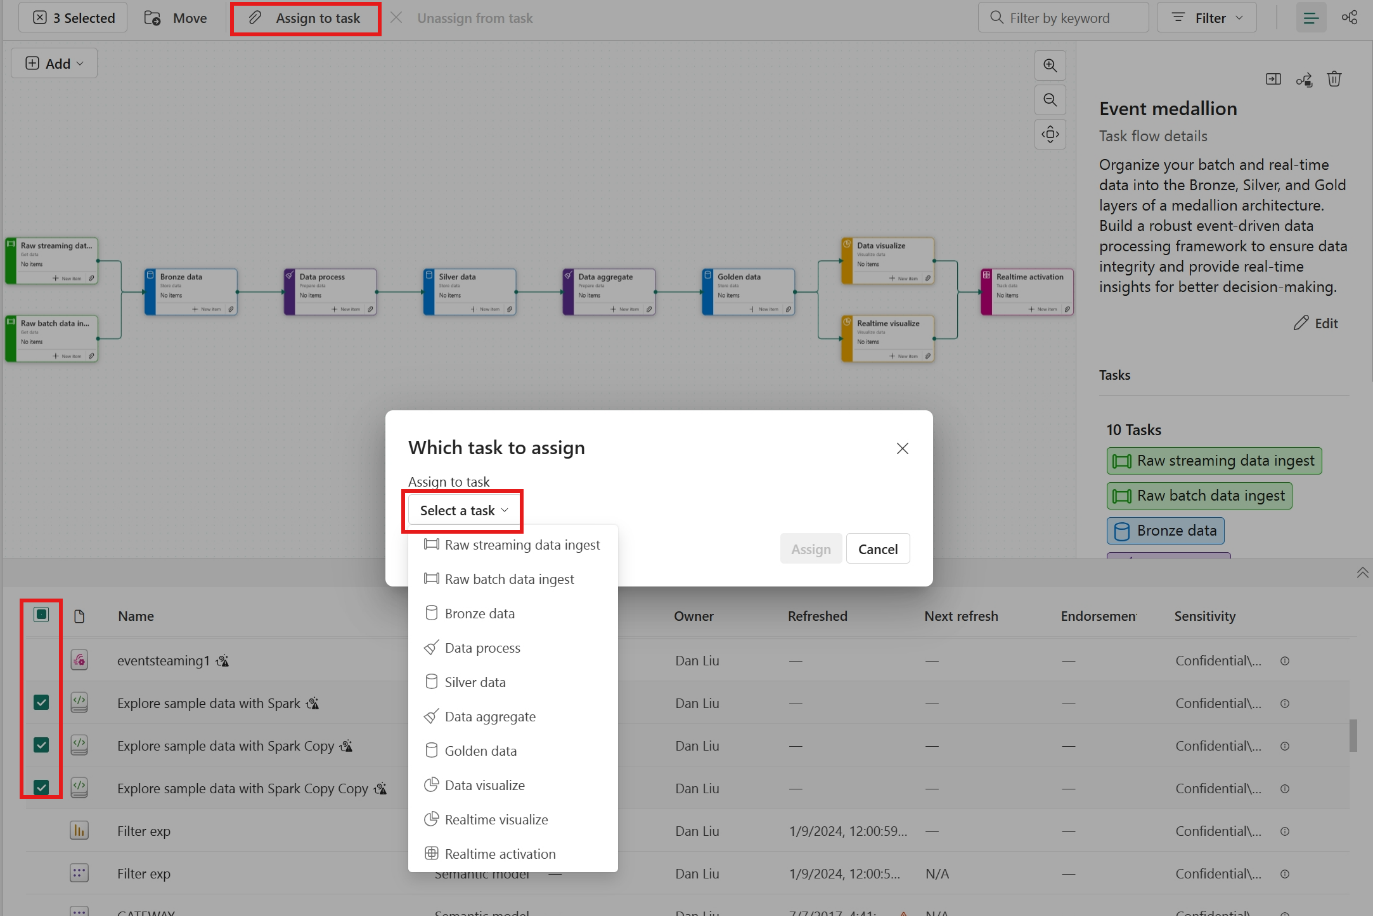Select the Raw streaming data node on canvas
The height and width of the screenshot is (916, 1373).
pyautogui.click(x=52, y=261)
